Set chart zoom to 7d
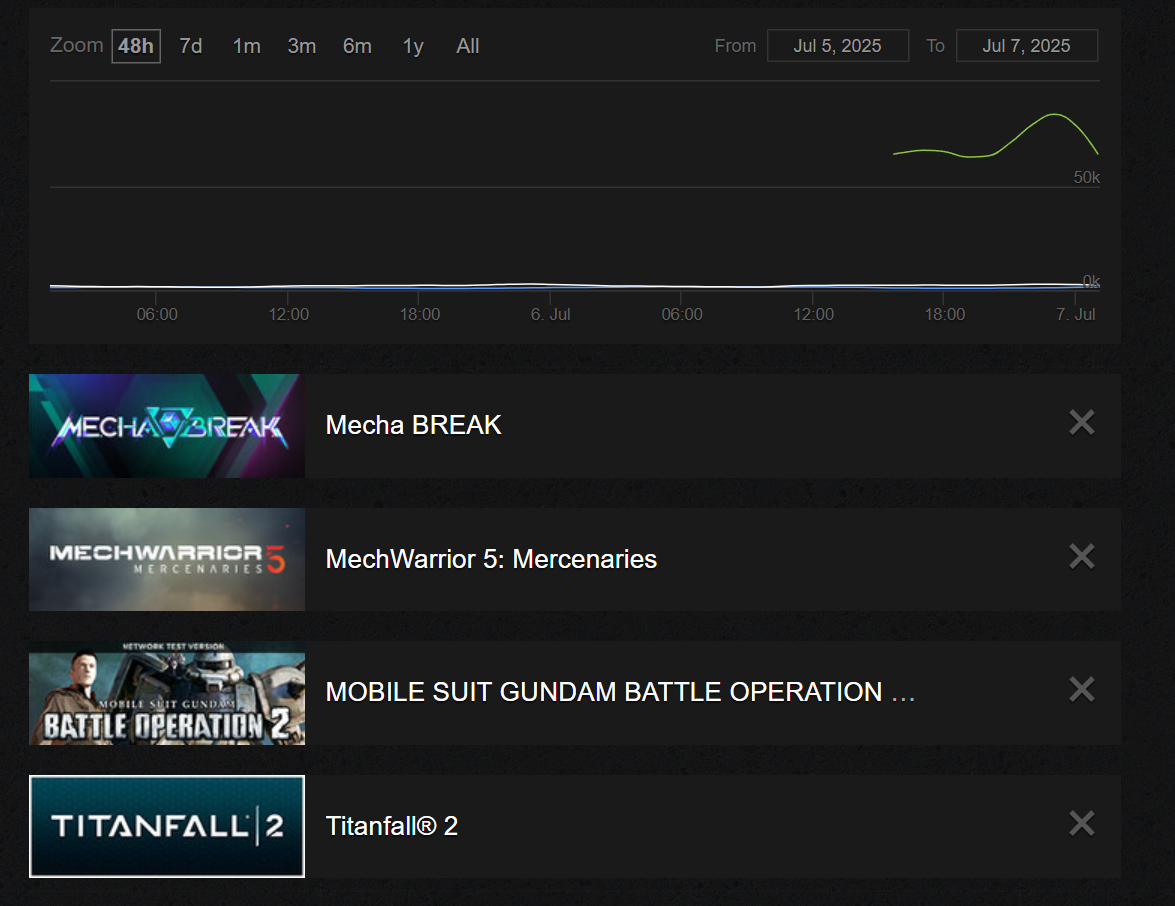 point(190,46)
